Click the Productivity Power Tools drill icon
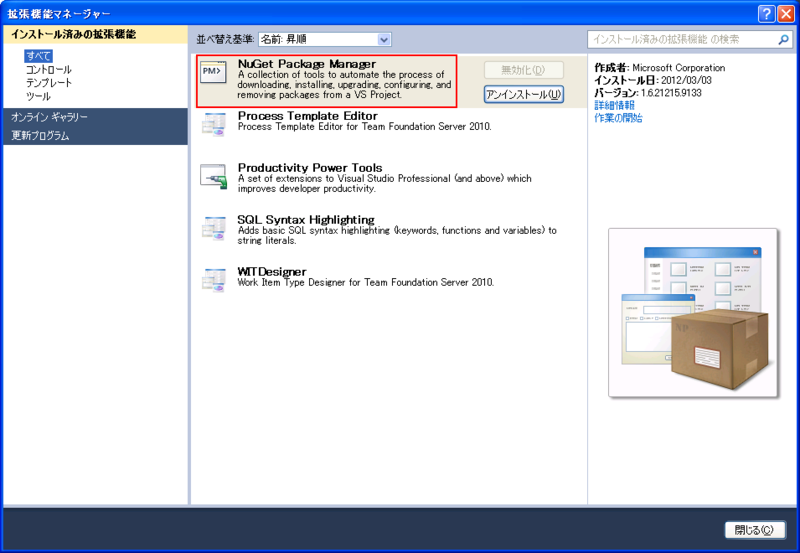Viewport: 800px width, 553px height. pos(213,177)
